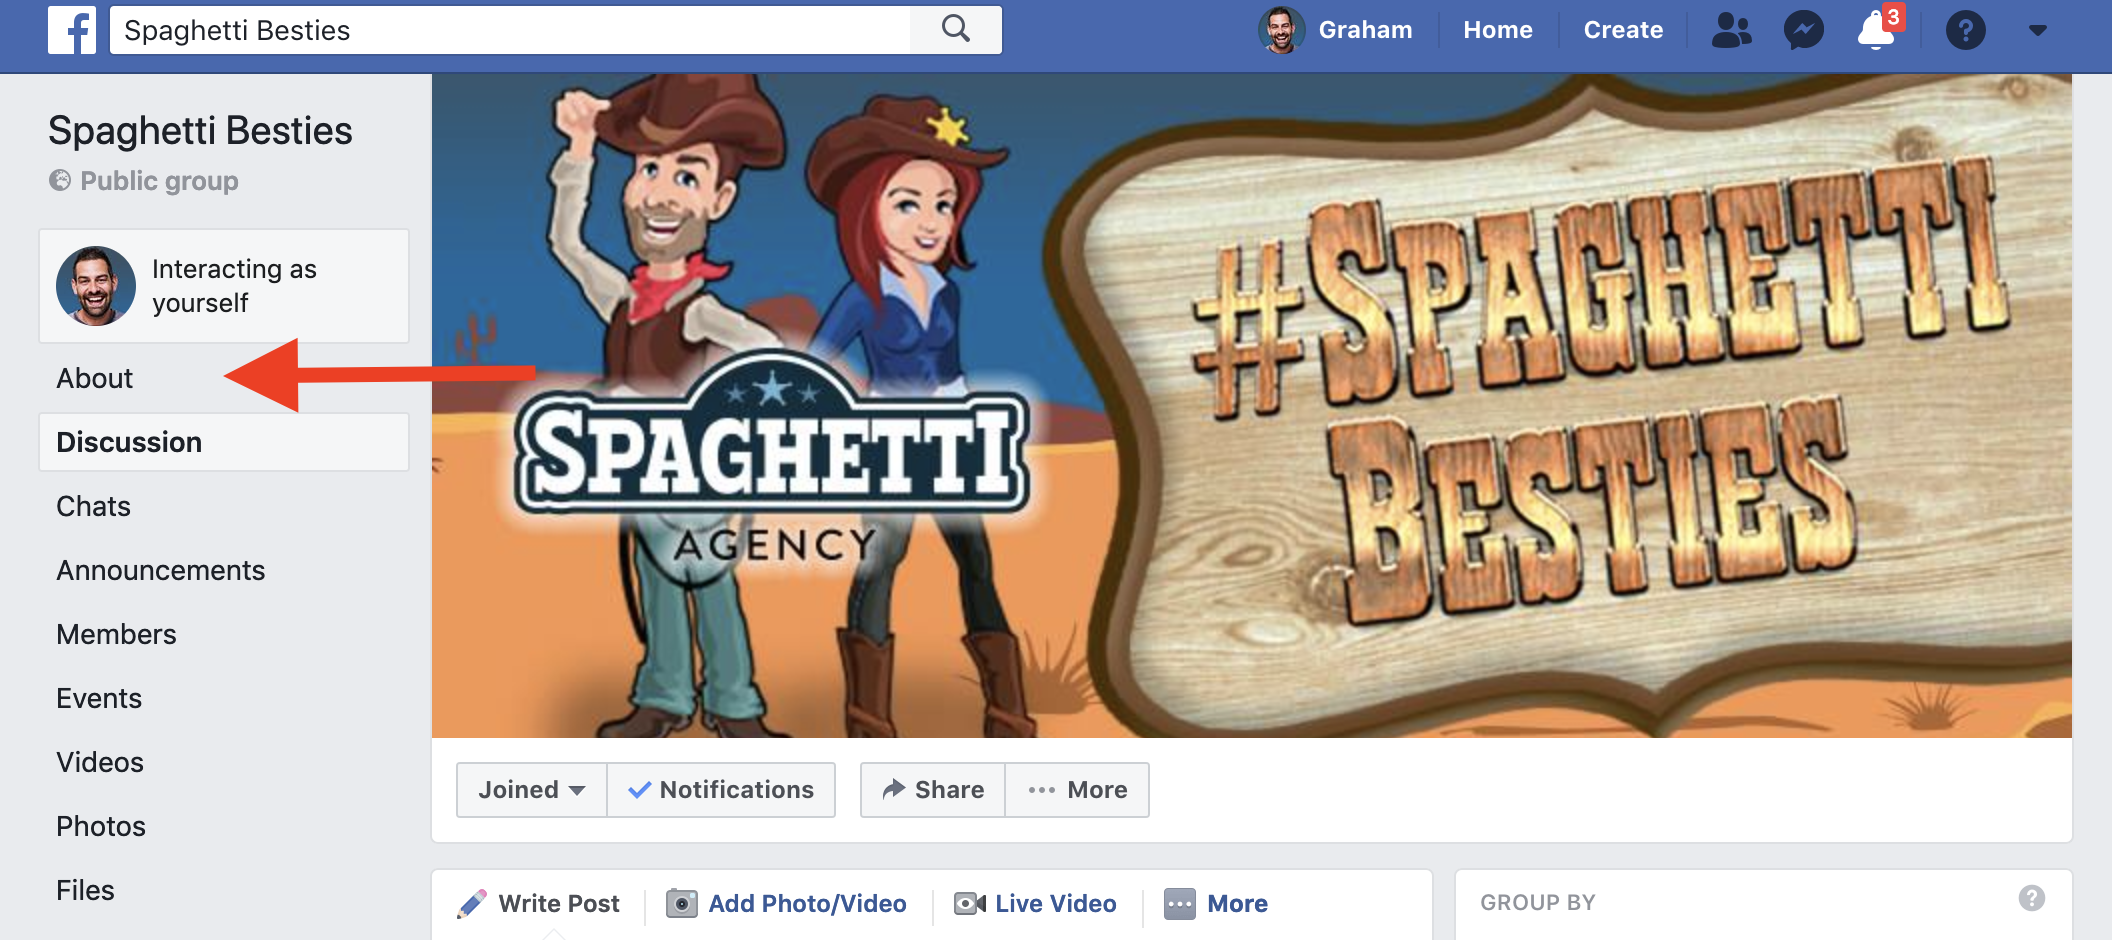Expand the More options next to Share
The width and height of the screenshot is (2112, 940).
pos(1077,789)
